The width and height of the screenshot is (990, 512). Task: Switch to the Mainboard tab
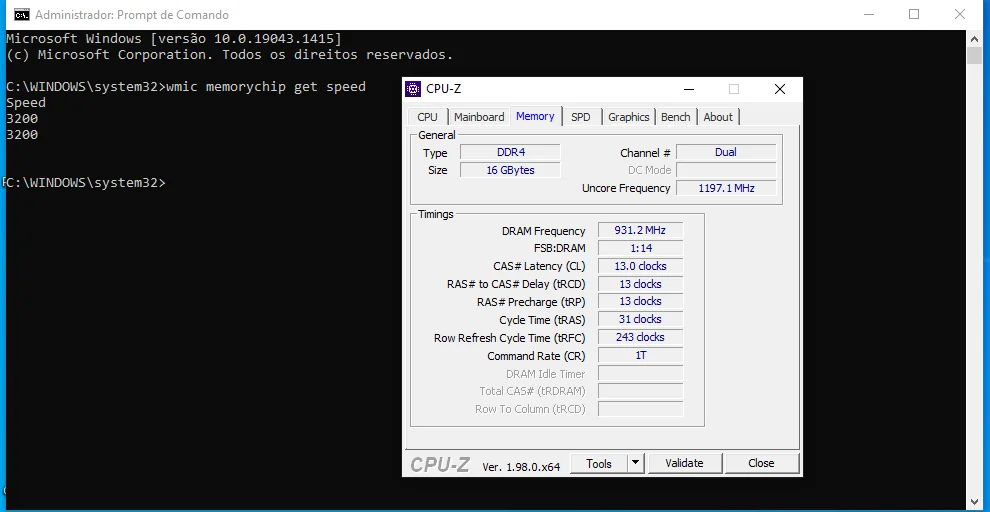coord(479,117)
